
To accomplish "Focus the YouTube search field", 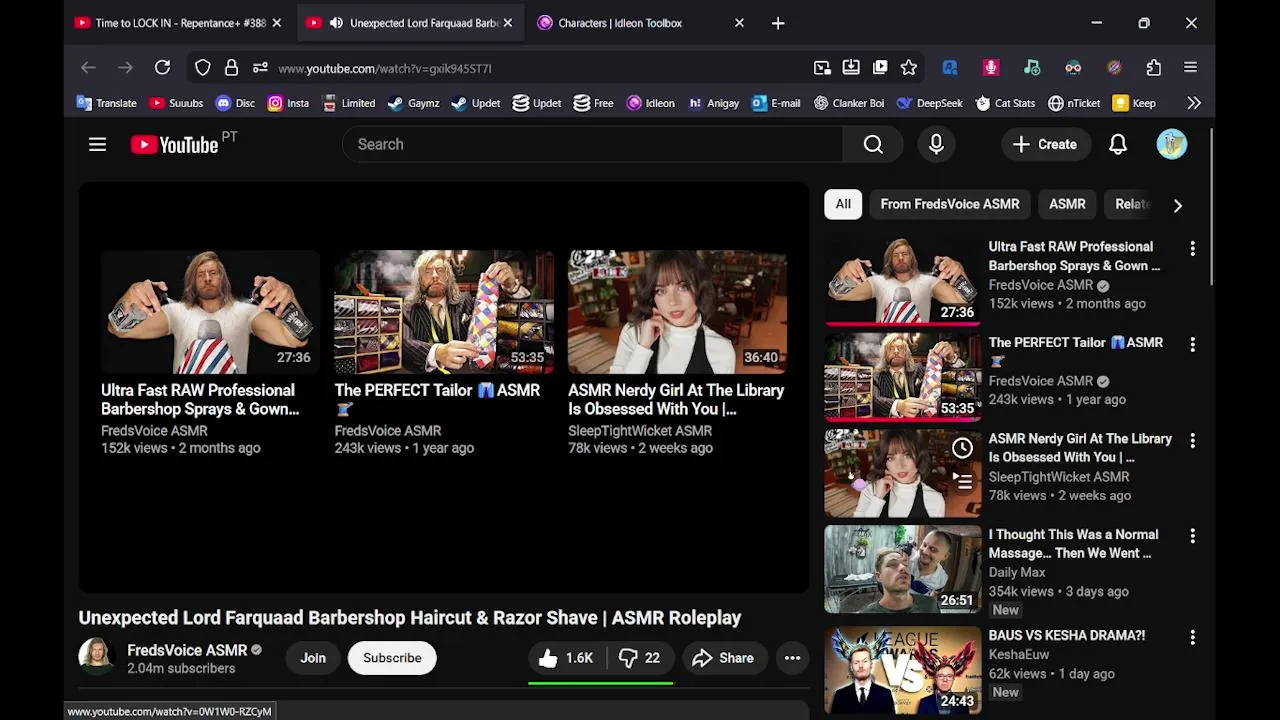I will click(592, 144).
